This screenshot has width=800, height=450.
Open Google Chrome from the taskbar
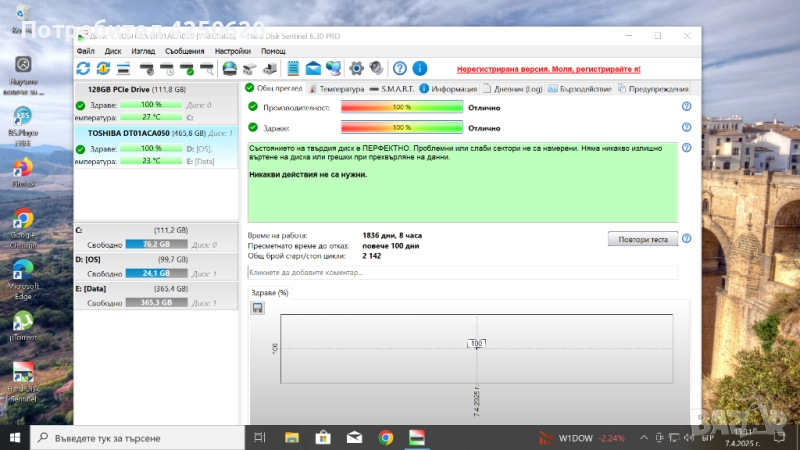(x=386, y=437)
